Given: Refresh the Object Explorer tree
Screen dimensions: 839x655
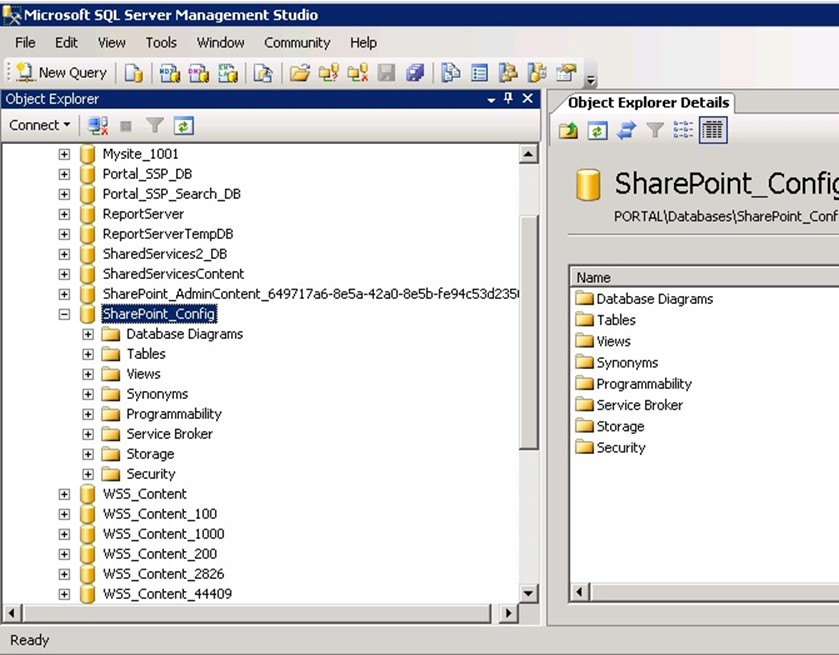Looking at the screenshot, I should click(183, 126).
